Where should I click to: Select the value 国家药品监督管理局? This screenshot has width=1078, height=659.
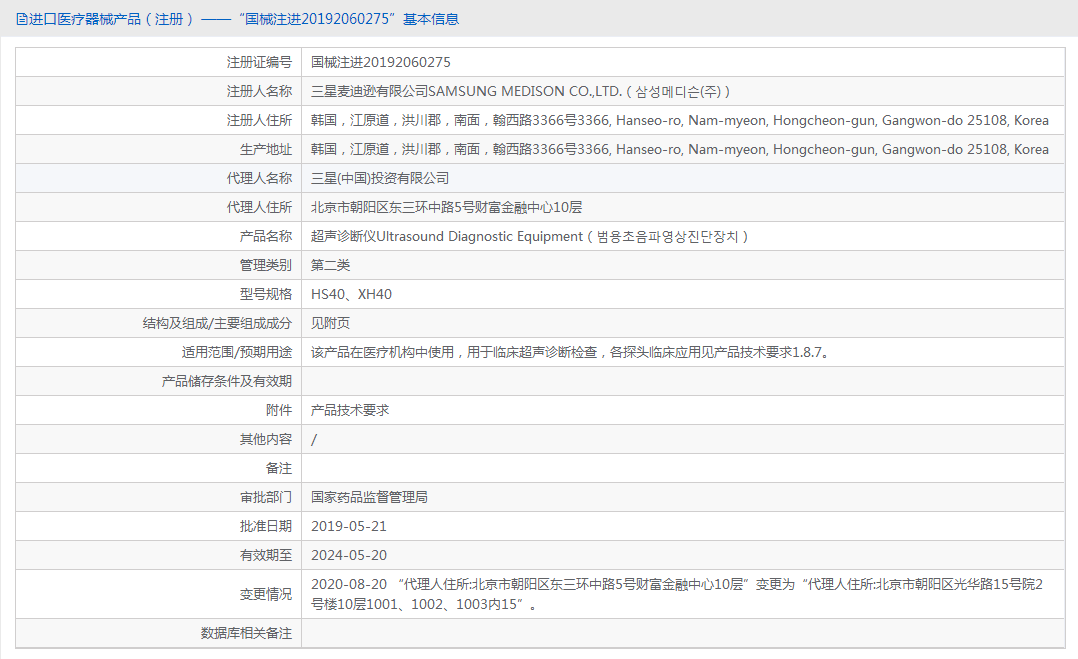tap(369, 498)
